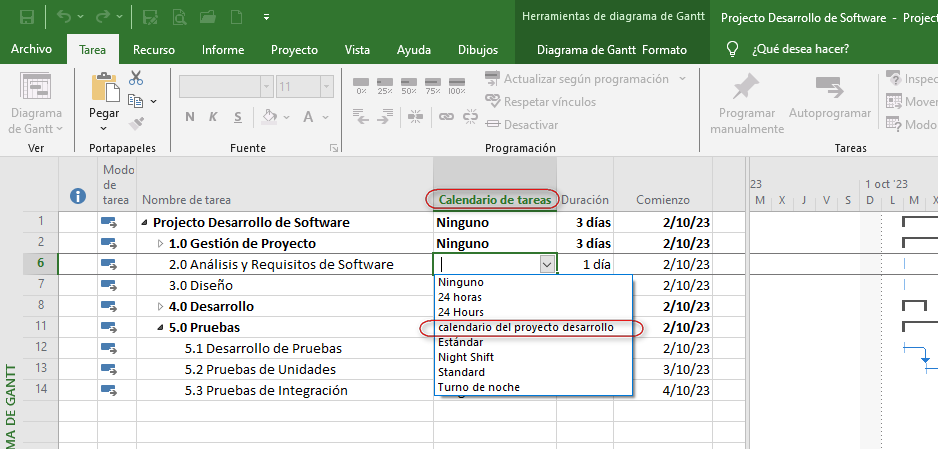This screenshot has height=449, width=938.
Task: Switch to the Recurso ribbon tab
Action: point(153,49)
